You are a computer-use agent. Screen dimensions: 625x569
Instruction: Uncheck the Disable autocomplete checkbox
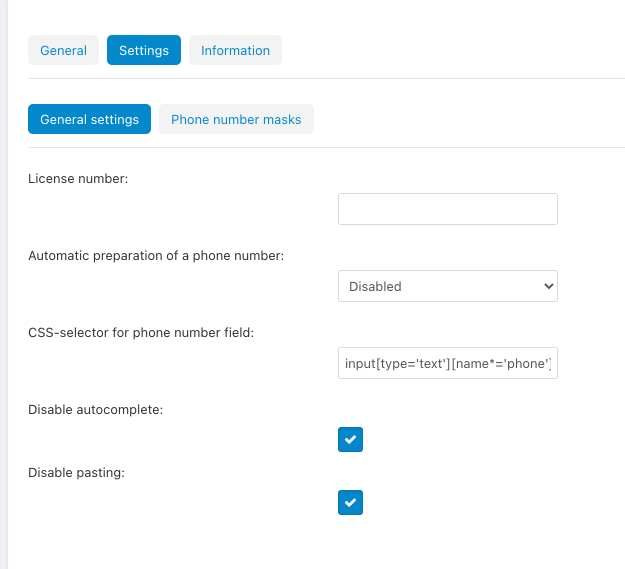pyautogui.click(x=350, y=440)
